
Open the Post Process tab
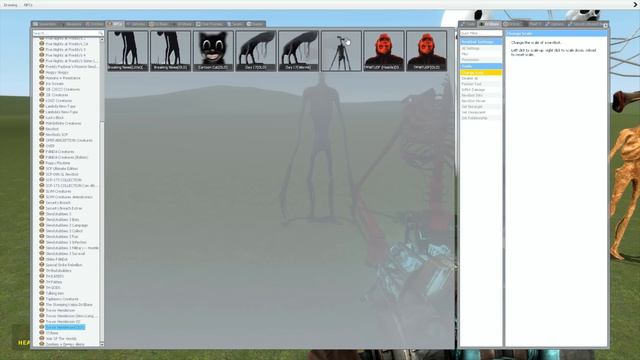[x=209, y=24]
